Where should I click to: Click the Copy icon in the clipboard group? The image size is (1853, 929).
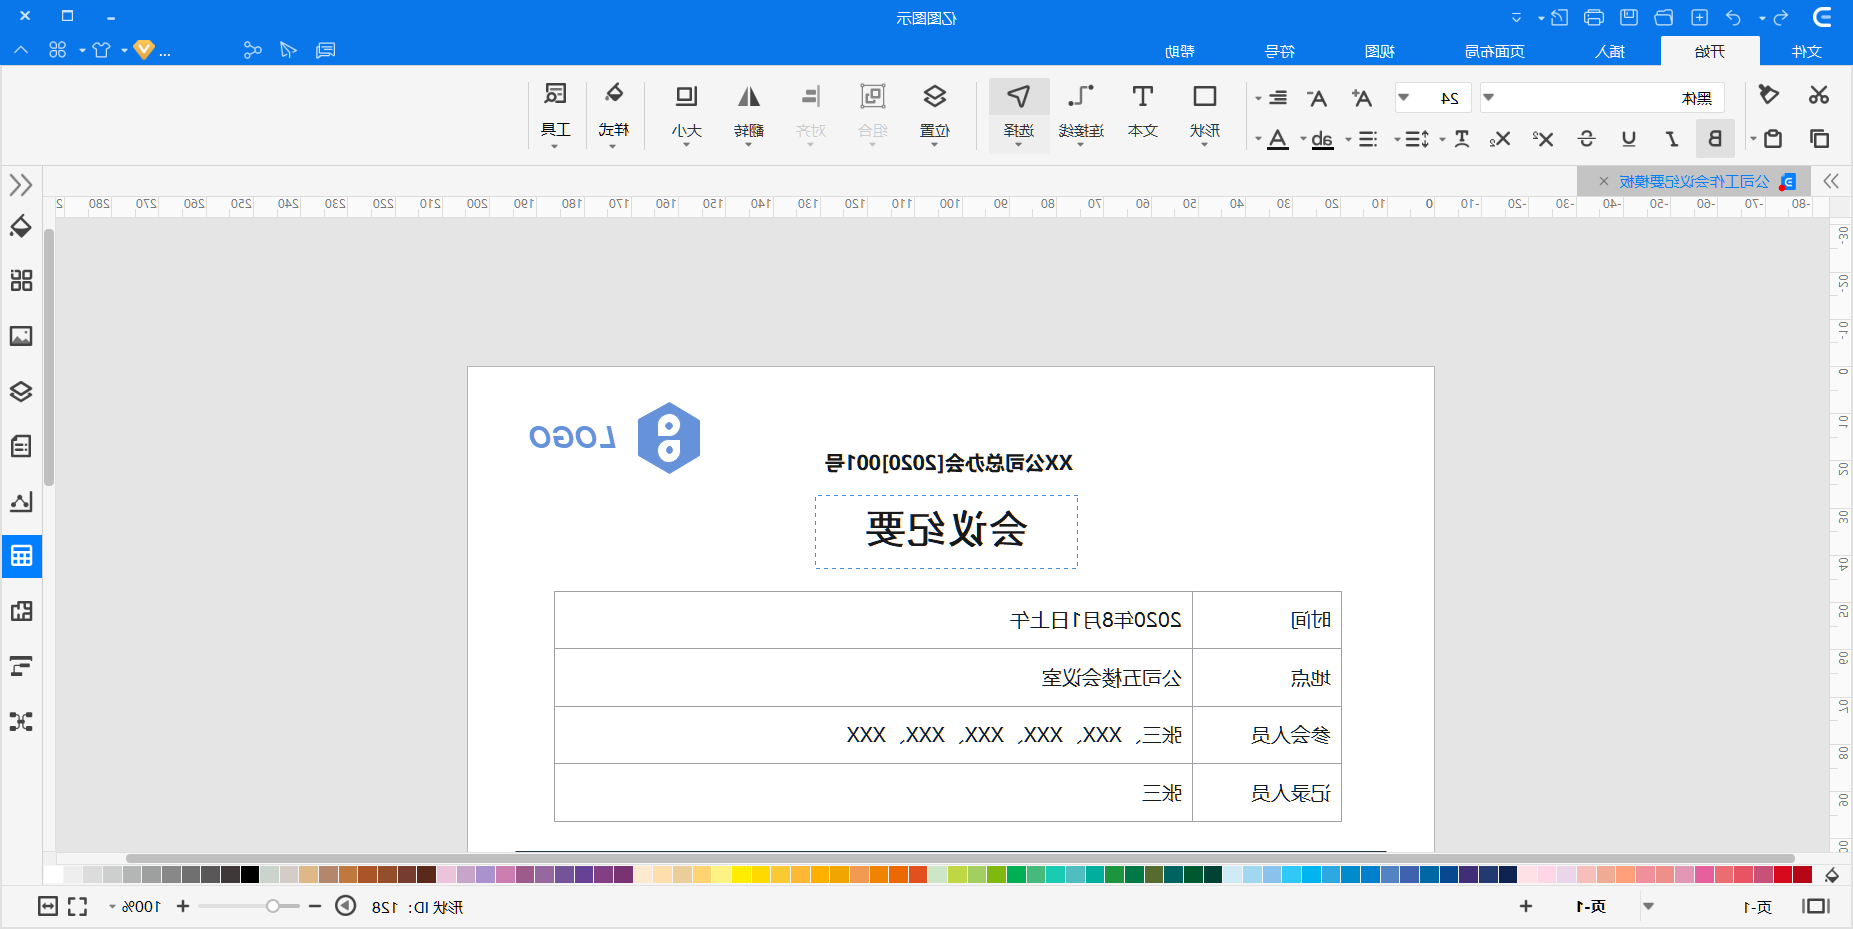point(1819,138)
